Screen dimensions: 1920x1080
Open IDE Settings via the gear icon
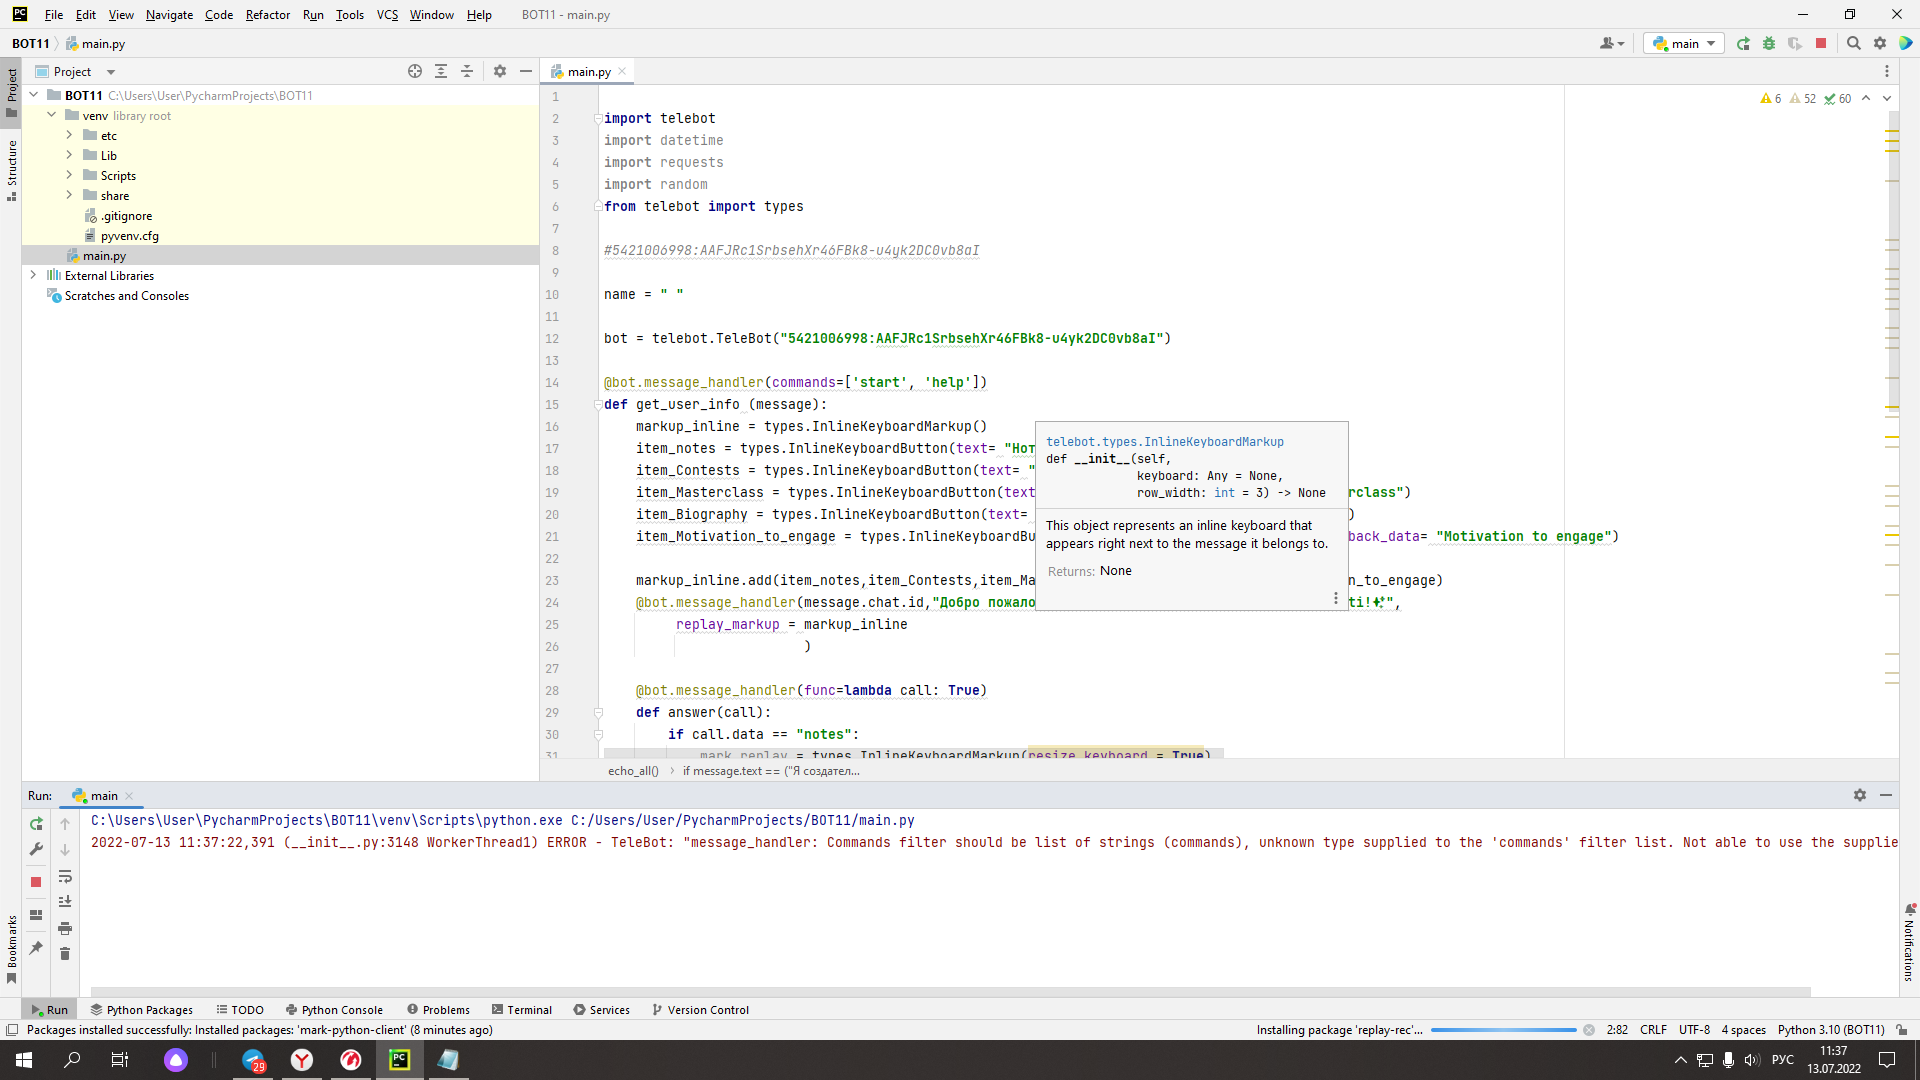1881,43
